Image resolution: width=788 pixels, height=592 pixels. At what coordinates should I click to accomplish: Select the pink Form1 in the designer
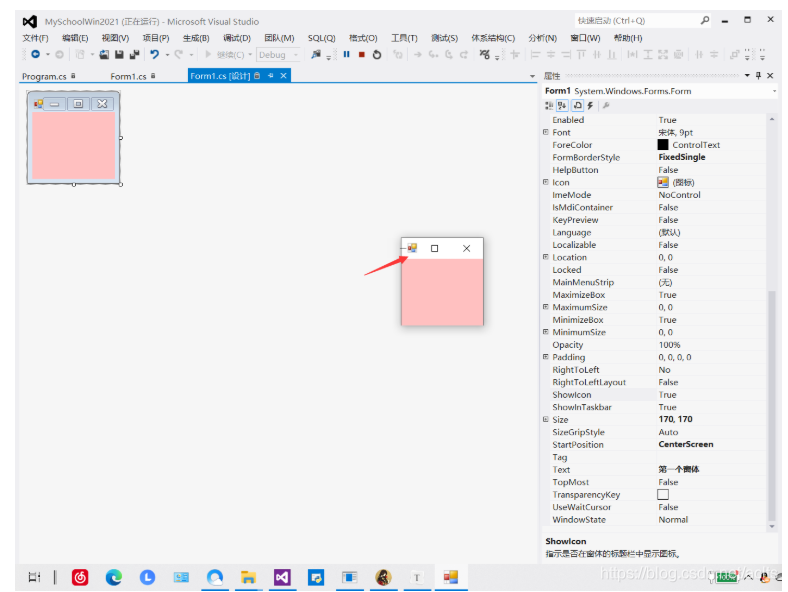(x=73, y=145)
